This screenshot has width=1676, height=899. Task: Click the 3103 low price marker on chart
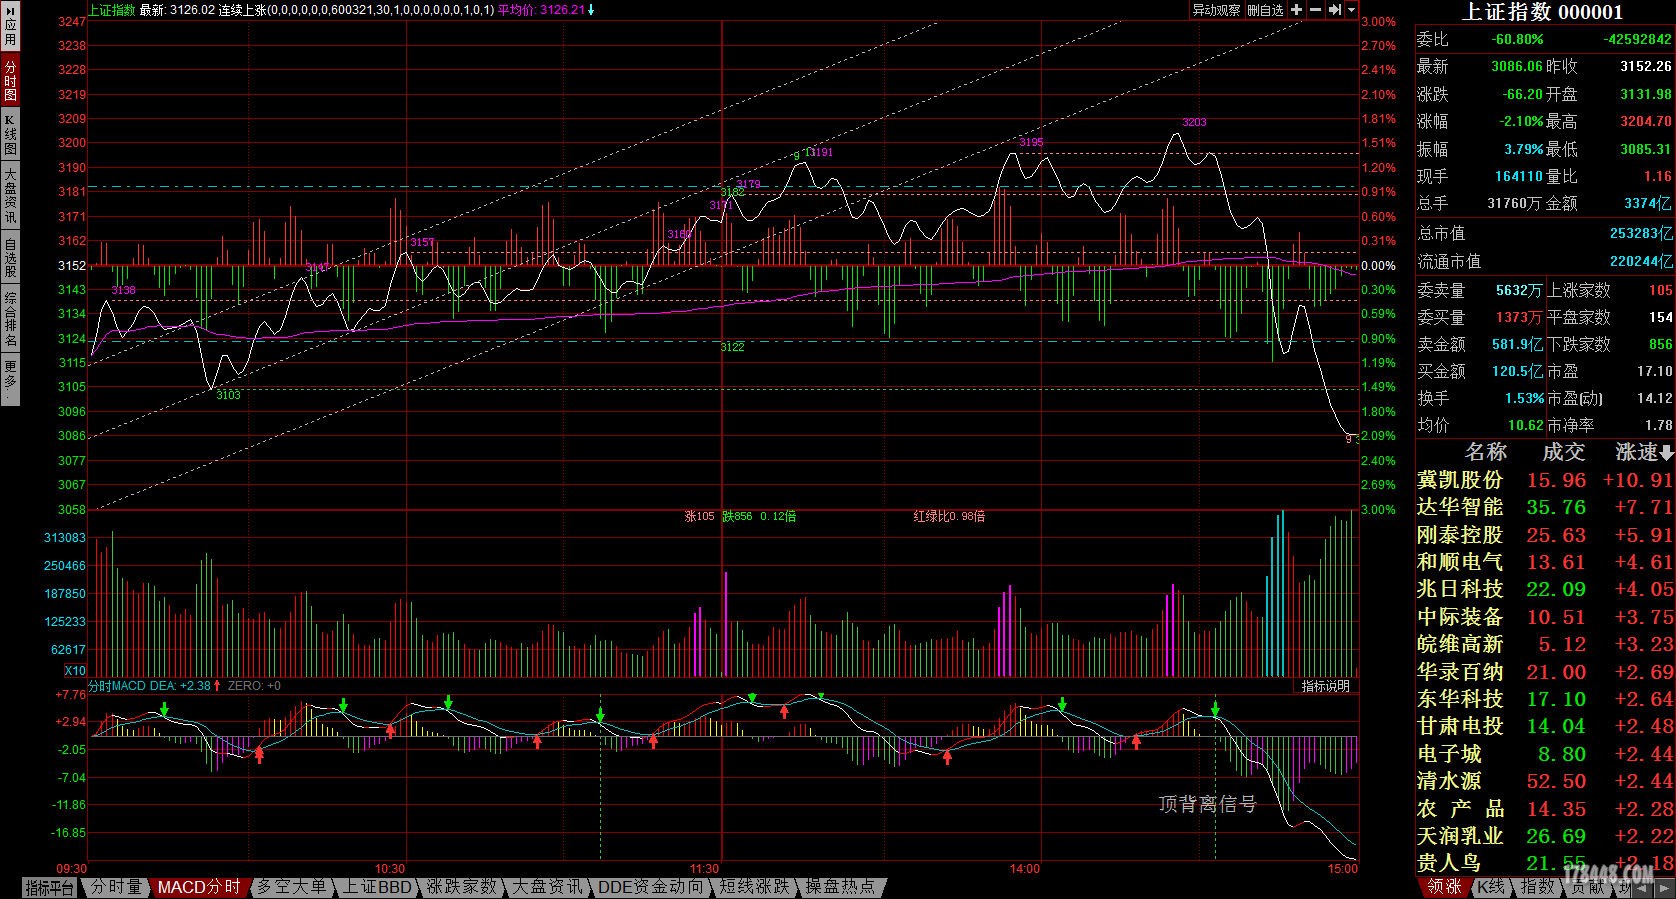(x=228, y=395)
